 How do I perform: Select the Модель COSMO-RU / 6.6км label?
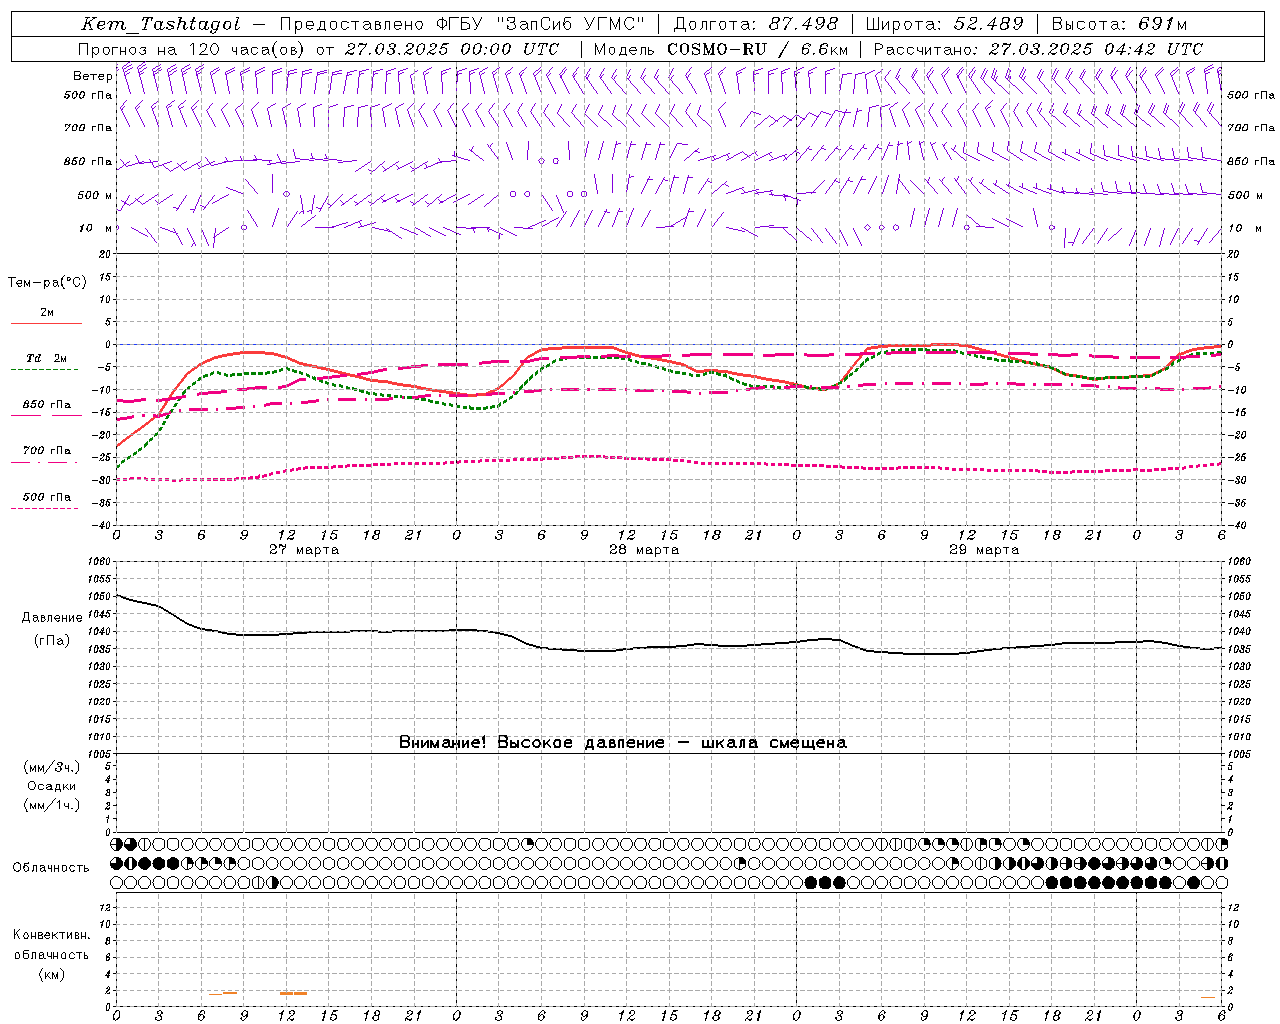pyautogui.click(x=720, y=49)
